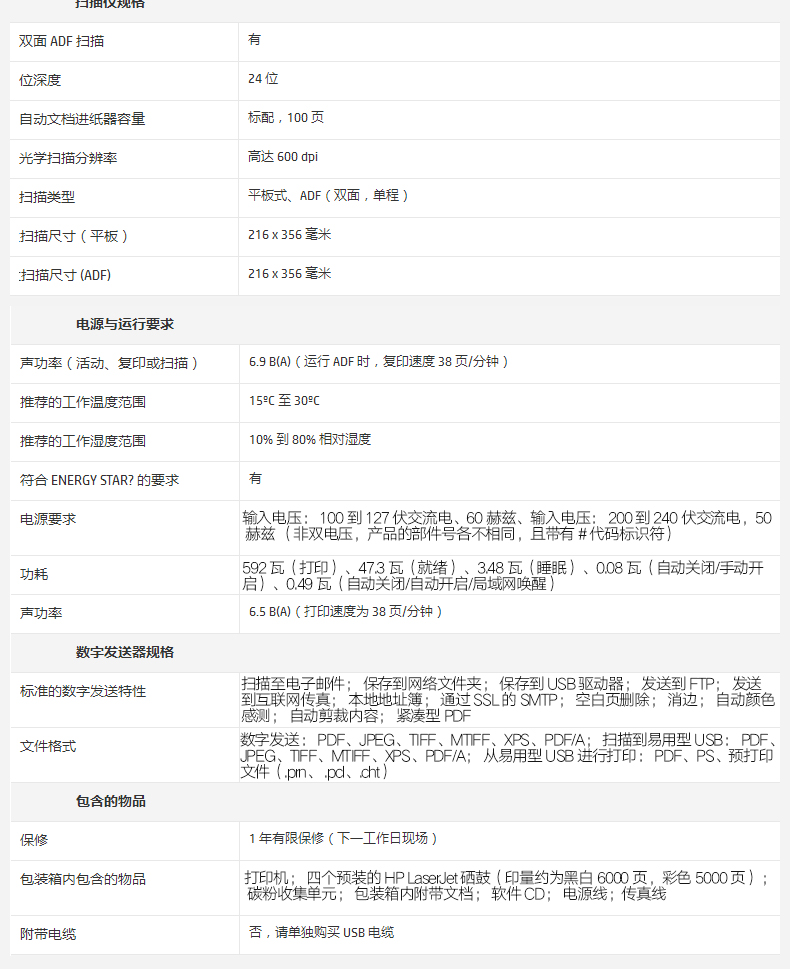Viewport: 790px width, 969px height.
Task: Click the '电源要求' row label
Action: [48, 519]
